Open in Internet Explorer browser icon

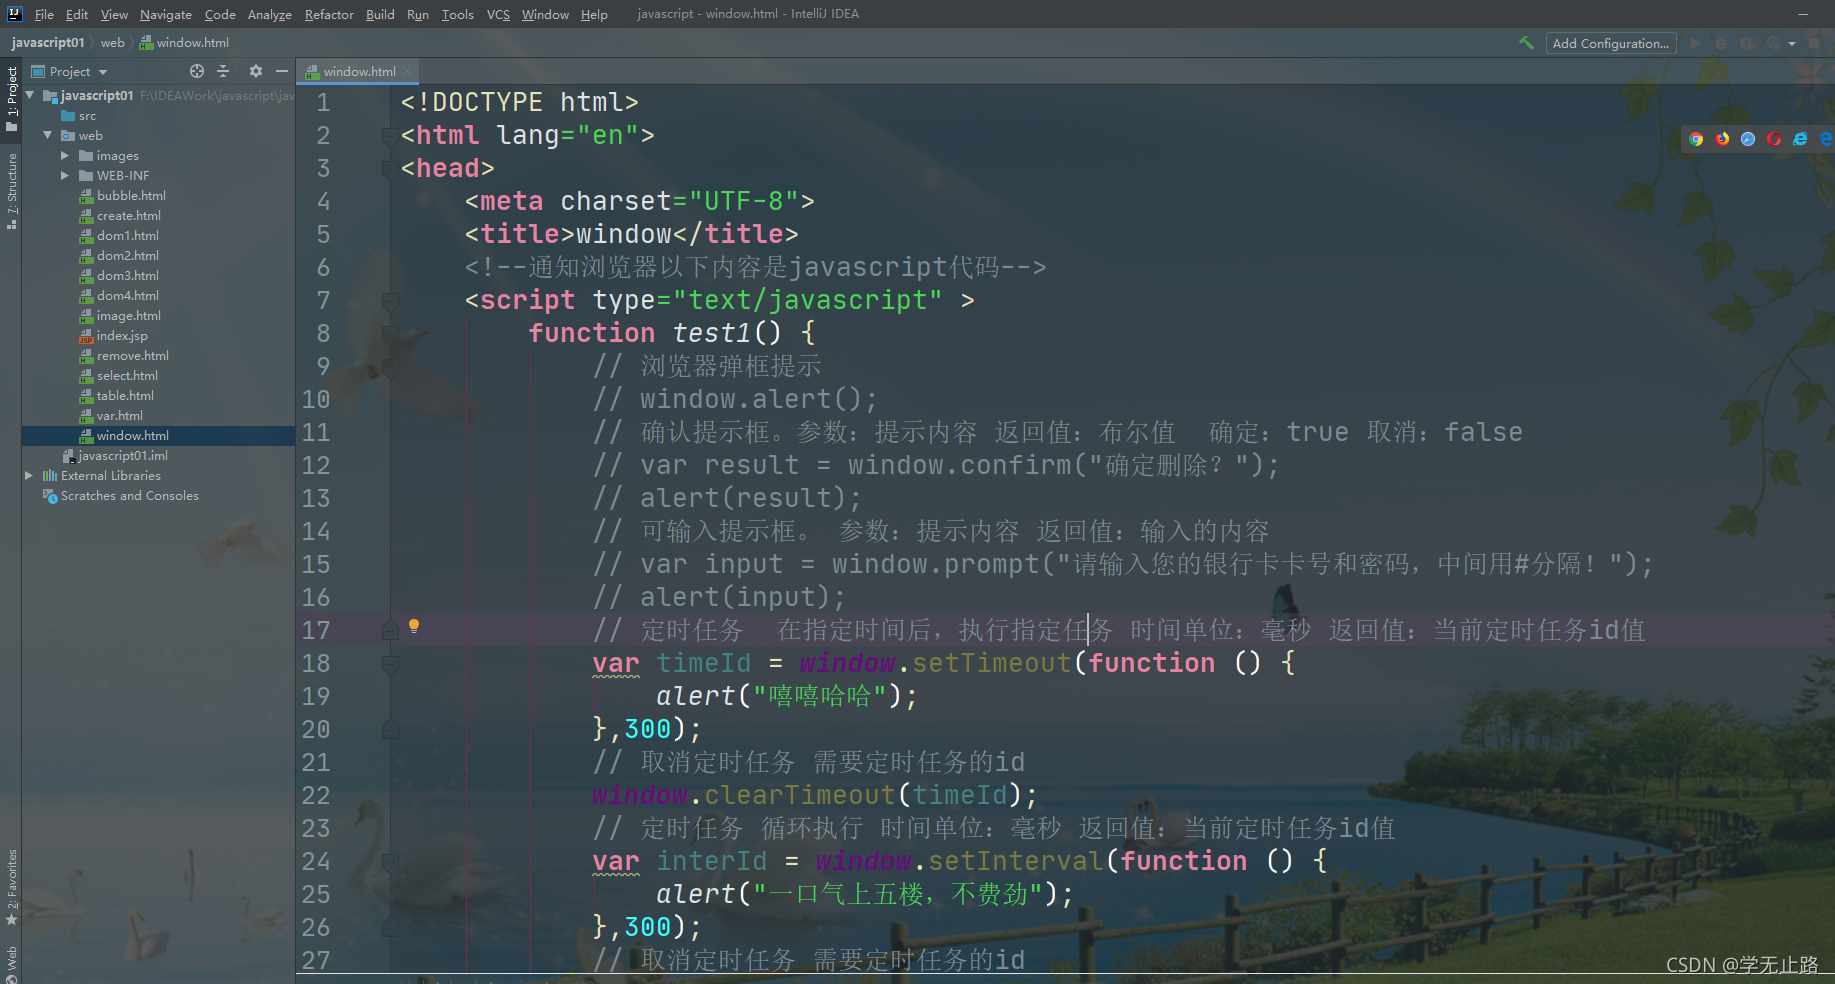1800,139
